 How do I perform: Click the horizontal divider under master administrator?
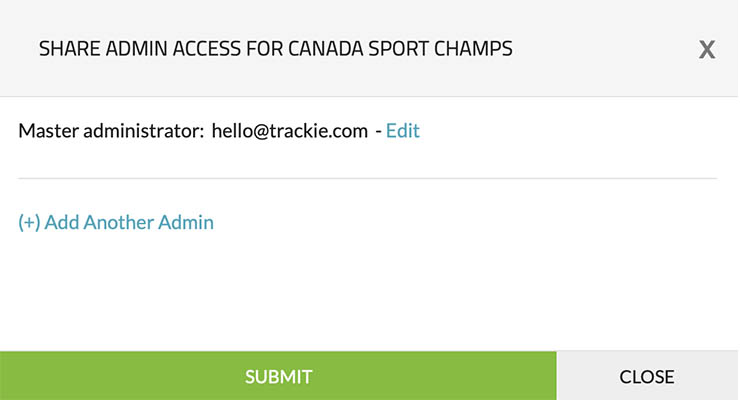click(x=368, y=178)
